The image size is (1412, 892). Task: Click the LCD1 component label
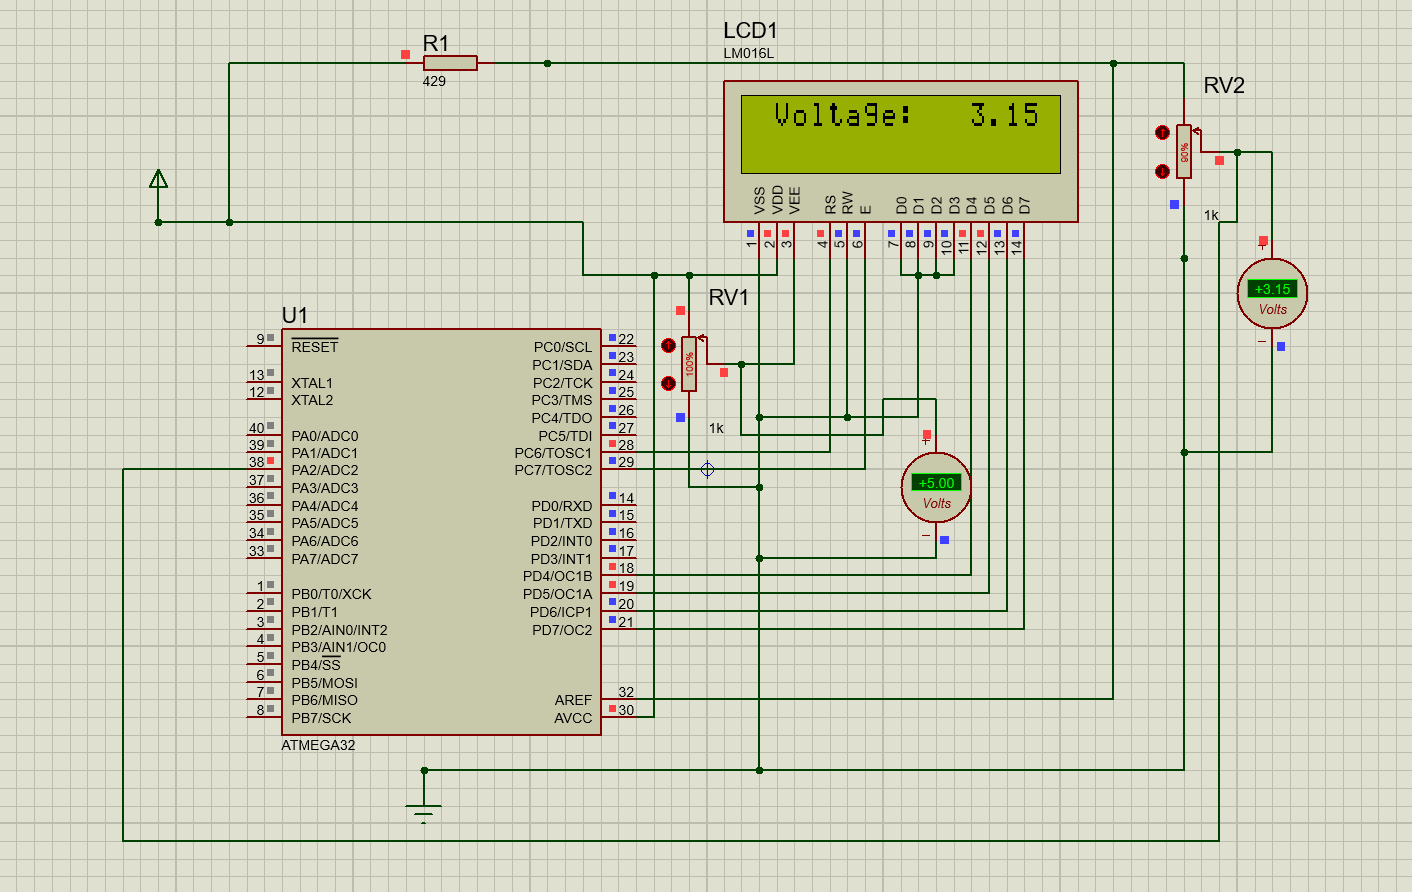[x=750, y=31]
